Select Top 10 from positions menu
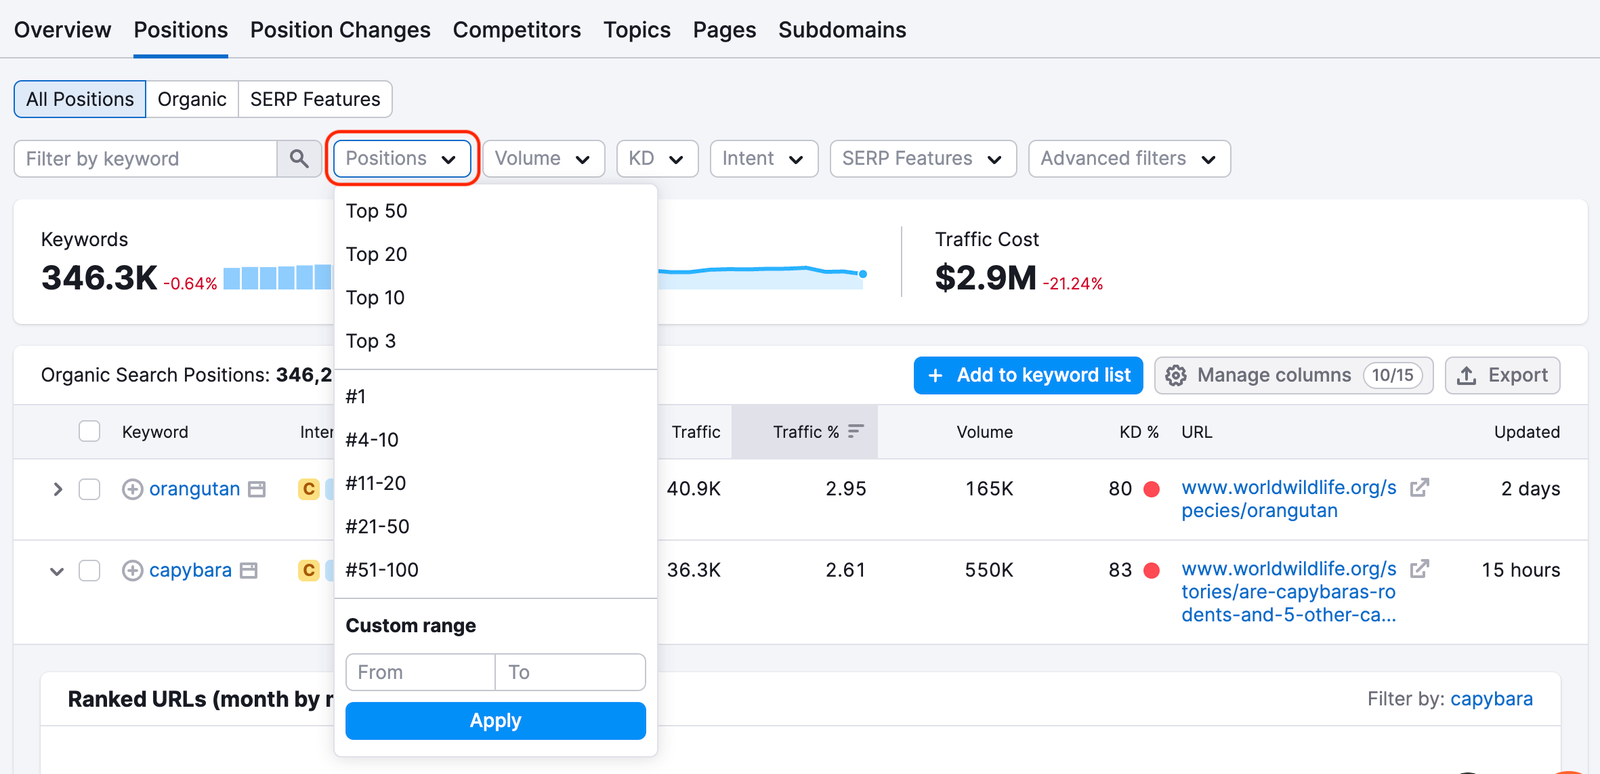 click(x=375, y=298)
